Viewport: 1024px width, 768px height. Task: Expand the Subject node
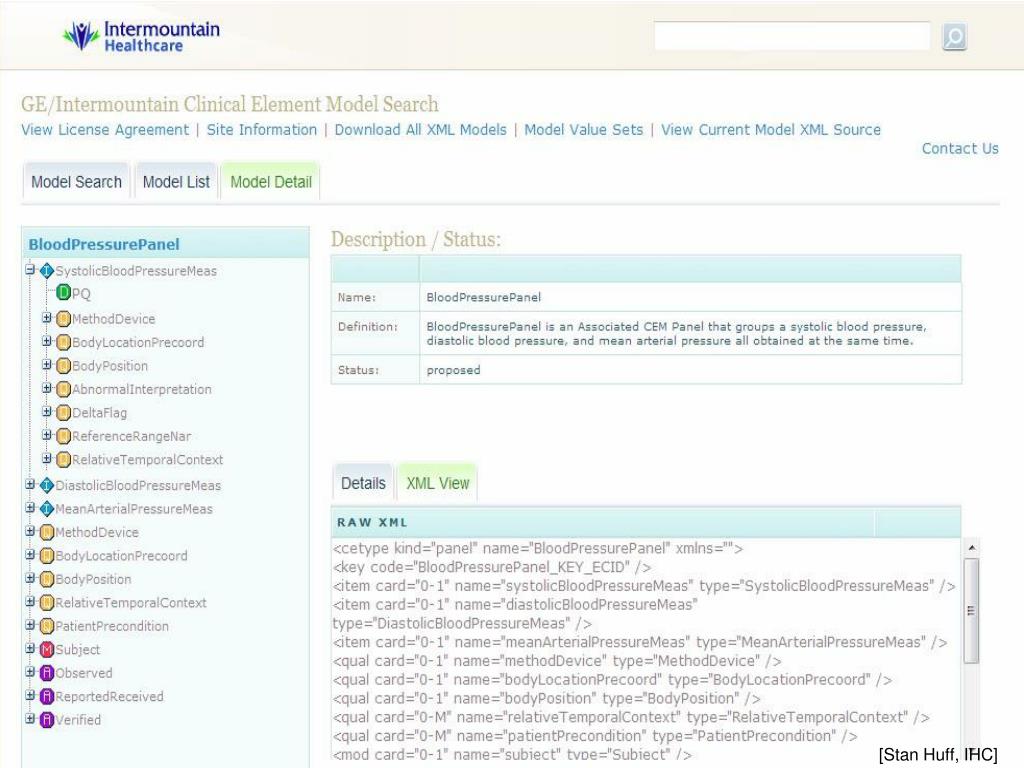point(30,648)
